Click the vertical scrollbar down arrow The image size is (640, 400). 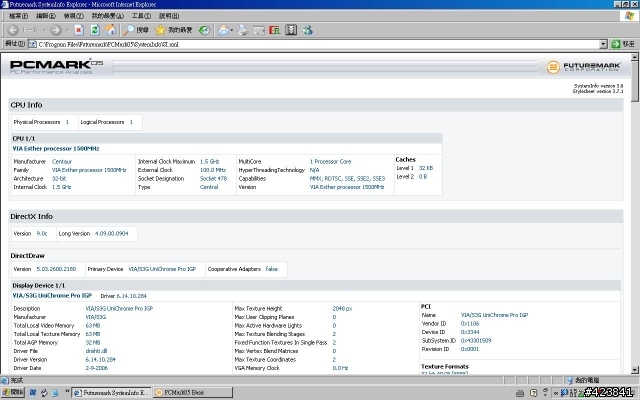[x=635, y=370]
